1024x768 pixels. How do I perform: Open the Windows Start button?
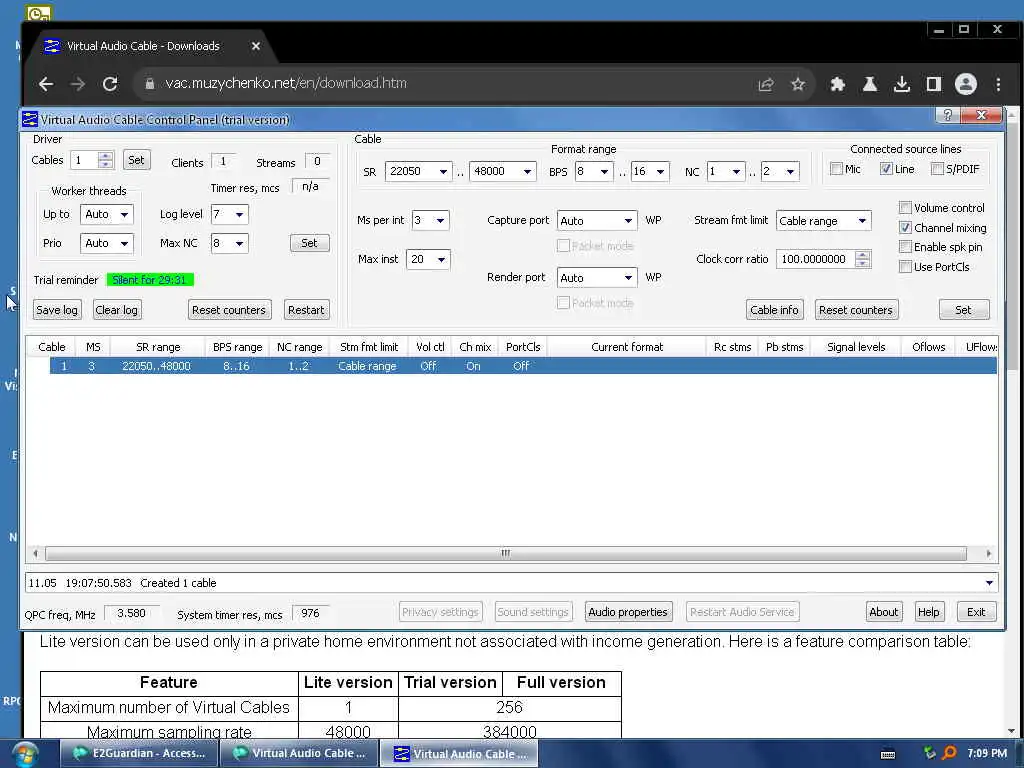coord(24,754)
